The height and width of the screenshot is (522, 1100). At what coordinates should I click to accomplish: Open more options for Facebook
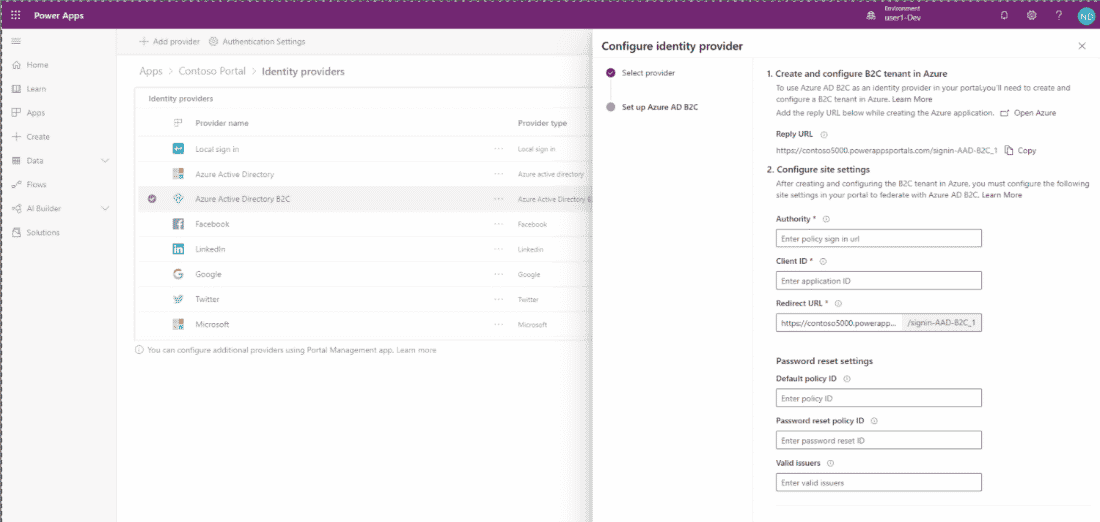coord(498,224)
